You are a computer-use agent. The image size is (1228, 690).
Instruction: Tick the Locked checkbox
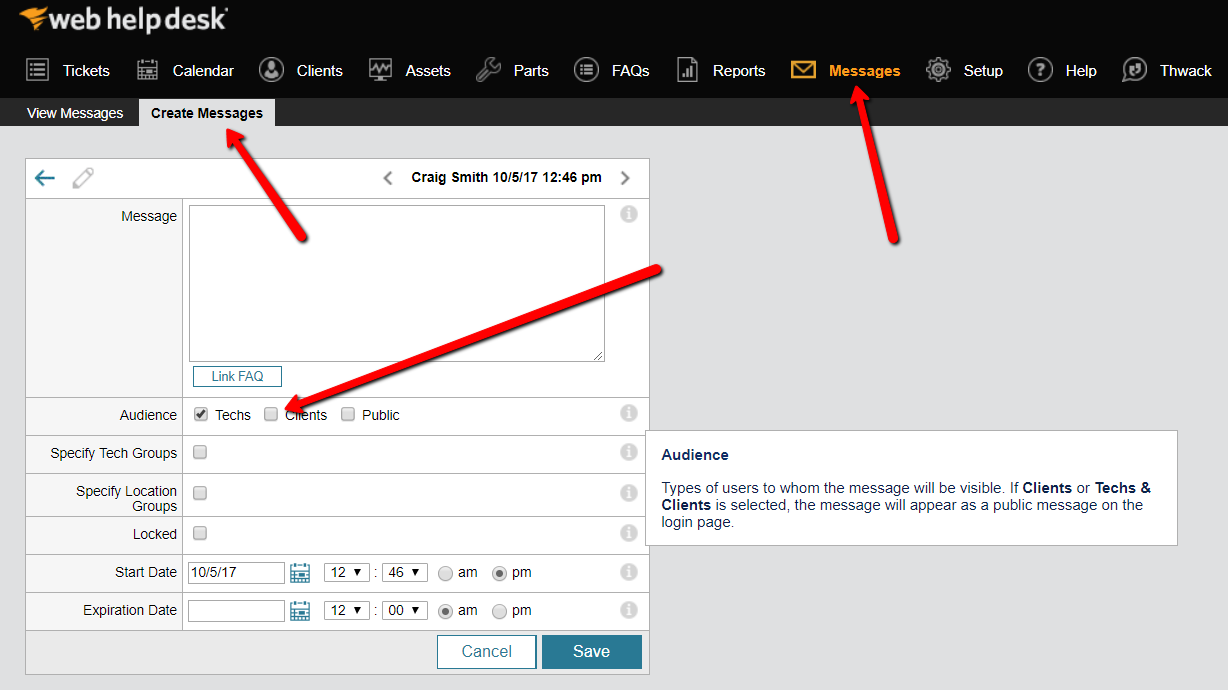[200, 533]
